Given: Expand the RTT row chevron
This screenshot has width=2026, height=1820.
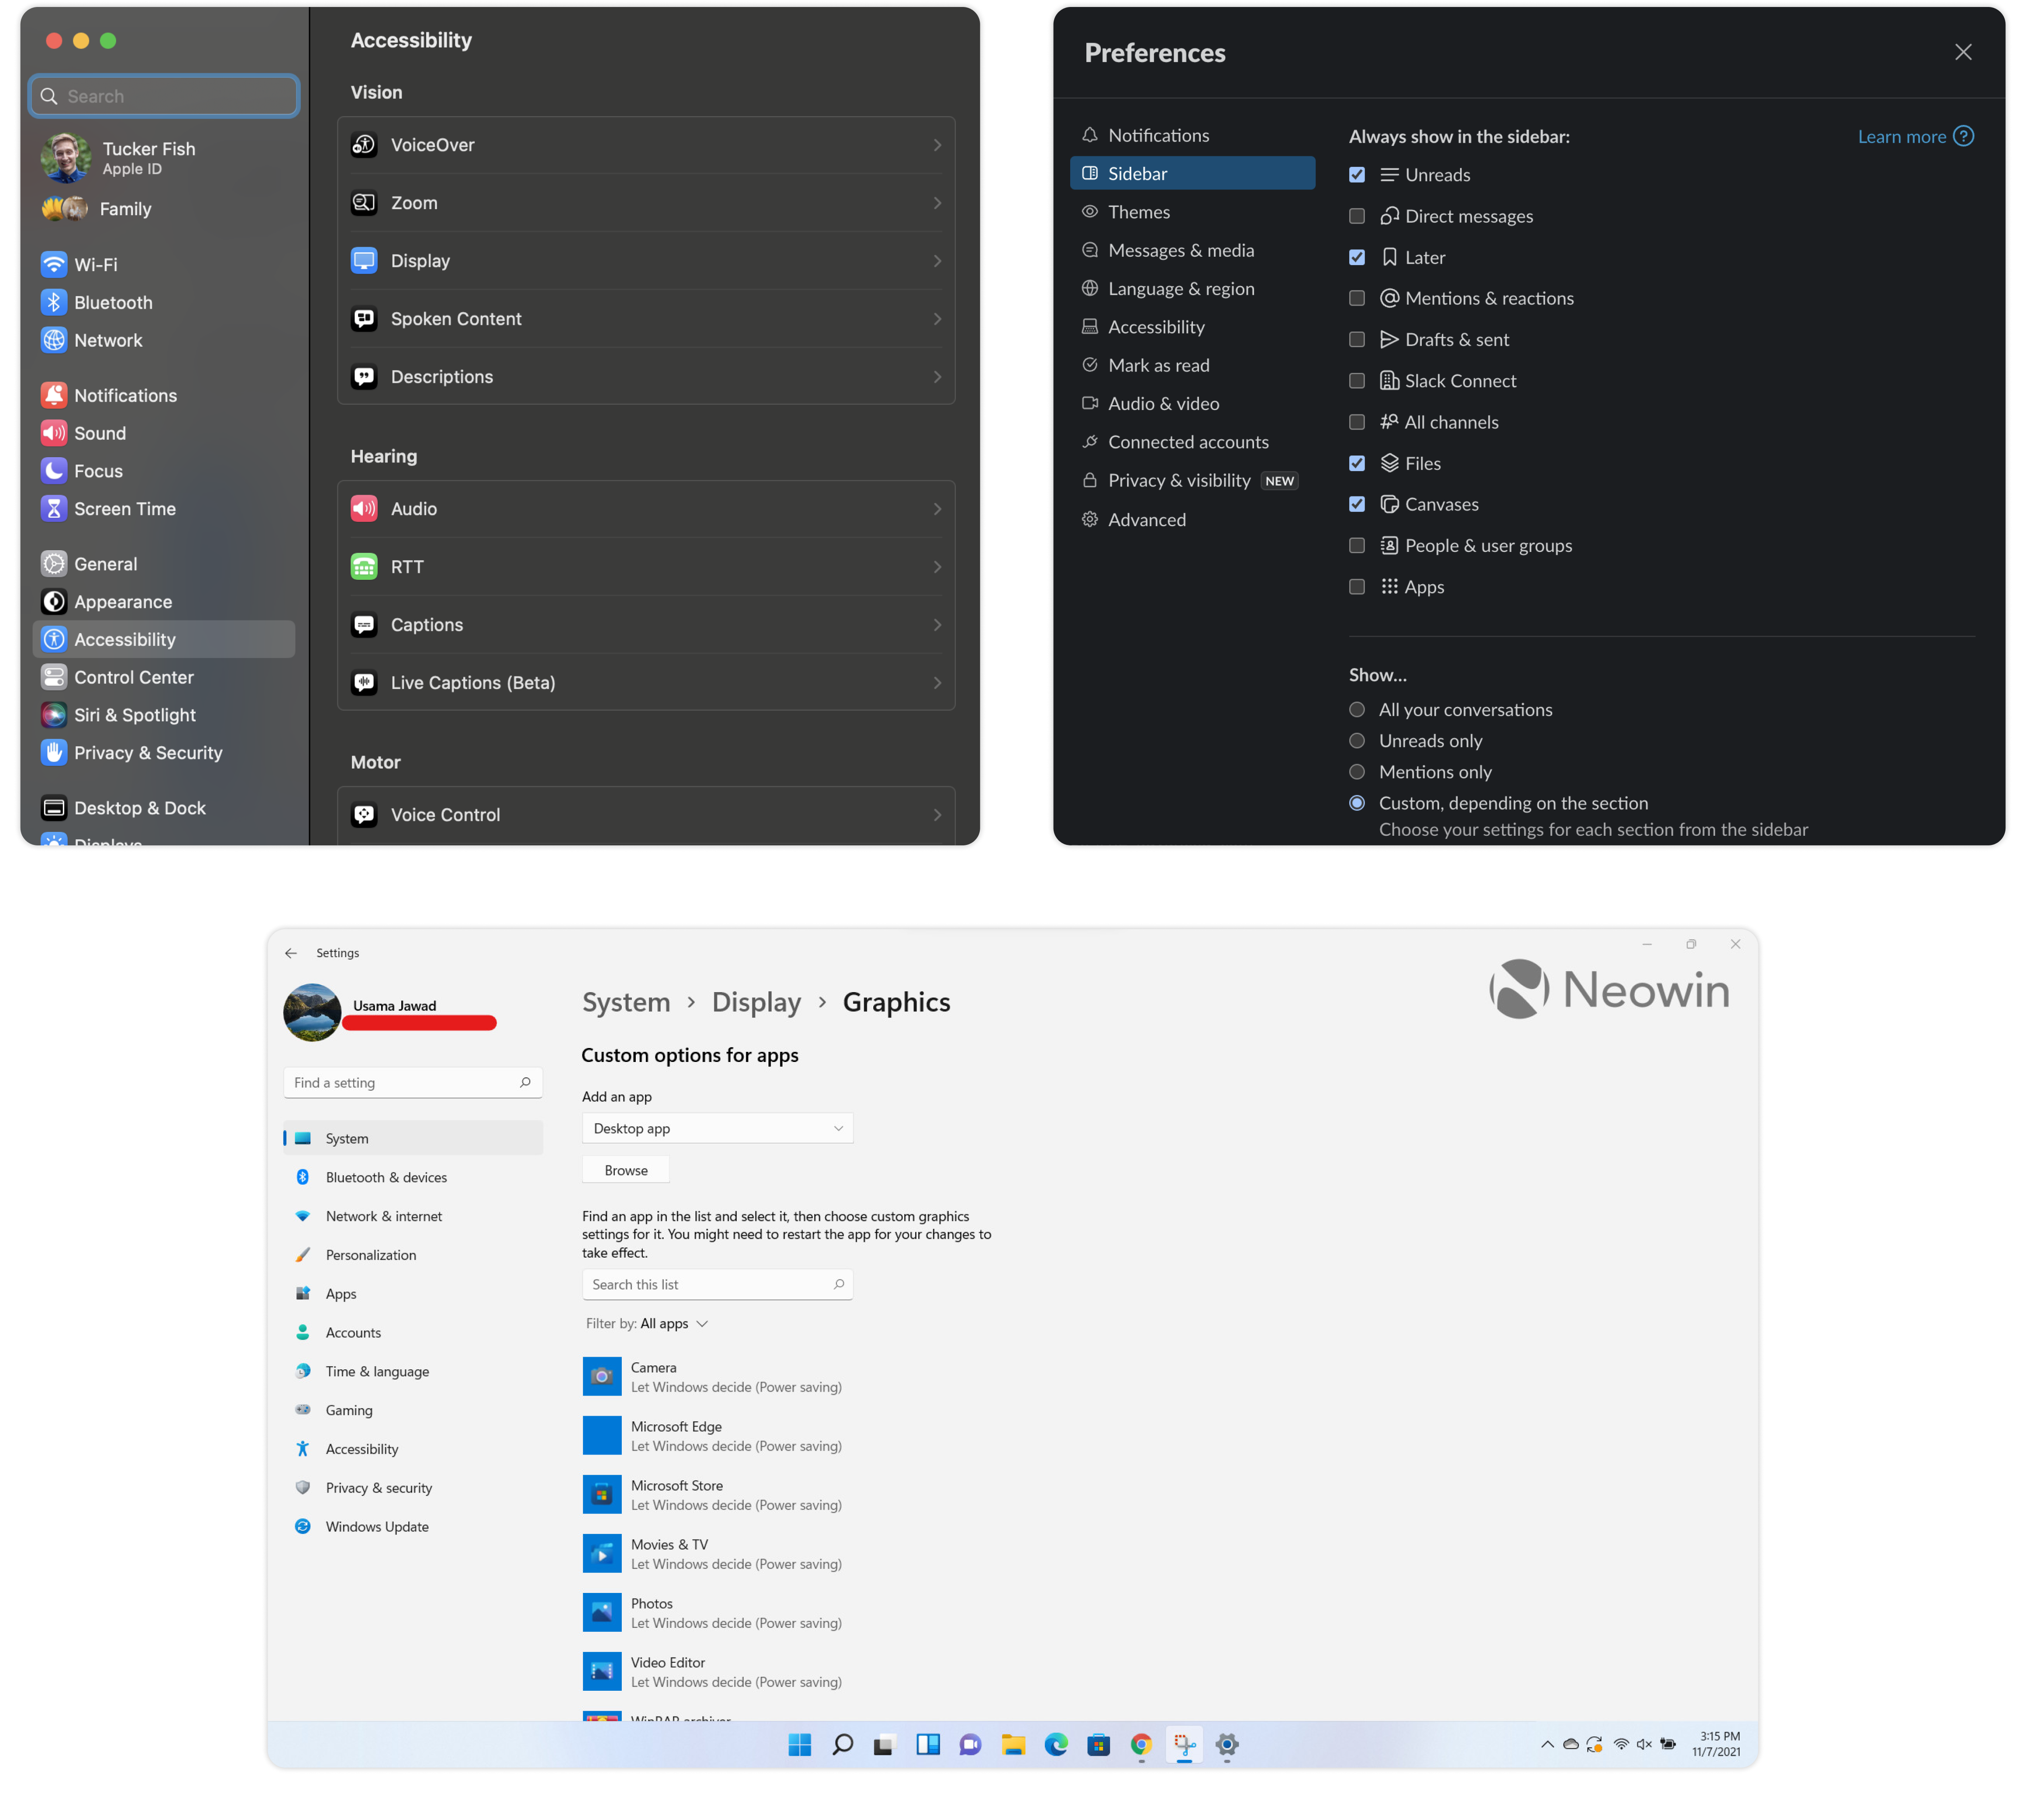Looking at the screenshot, I should pos(937,567).
